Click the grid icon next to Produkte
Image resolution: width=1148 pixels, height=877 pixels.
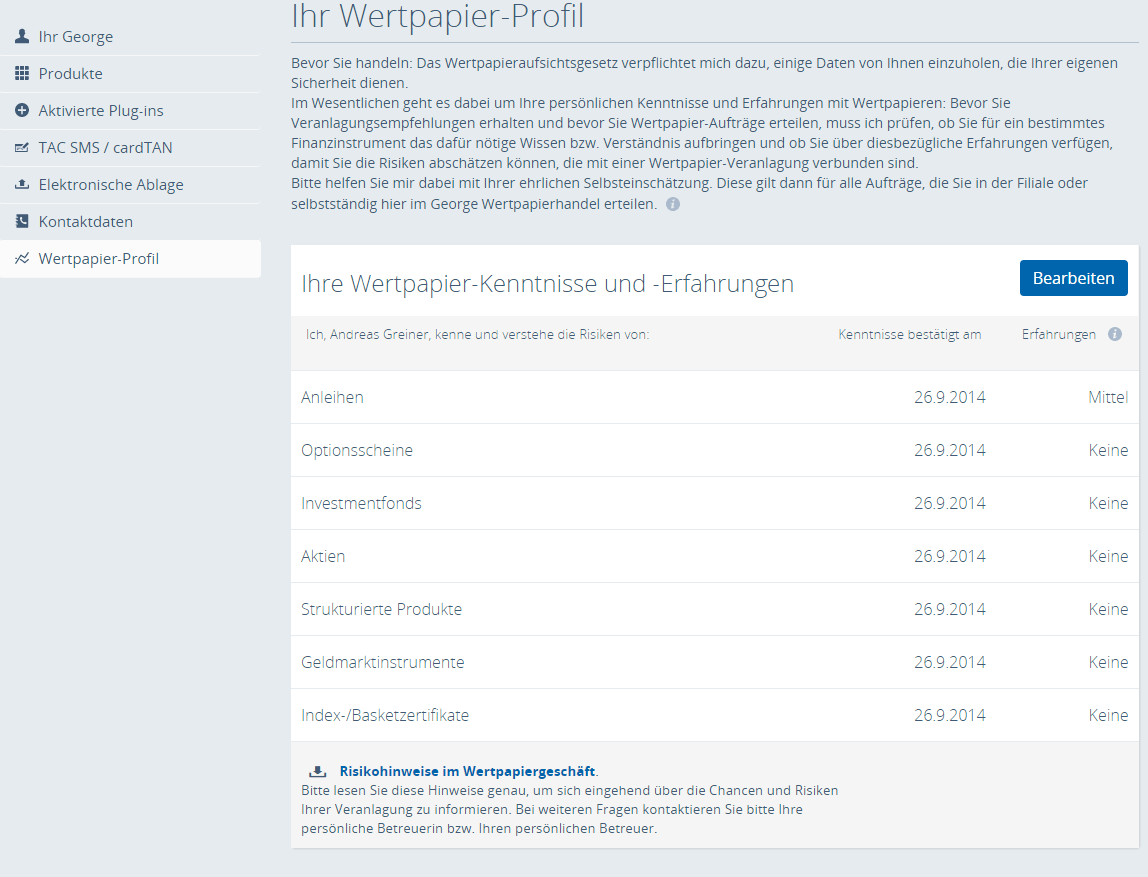[x=22, y=73]
